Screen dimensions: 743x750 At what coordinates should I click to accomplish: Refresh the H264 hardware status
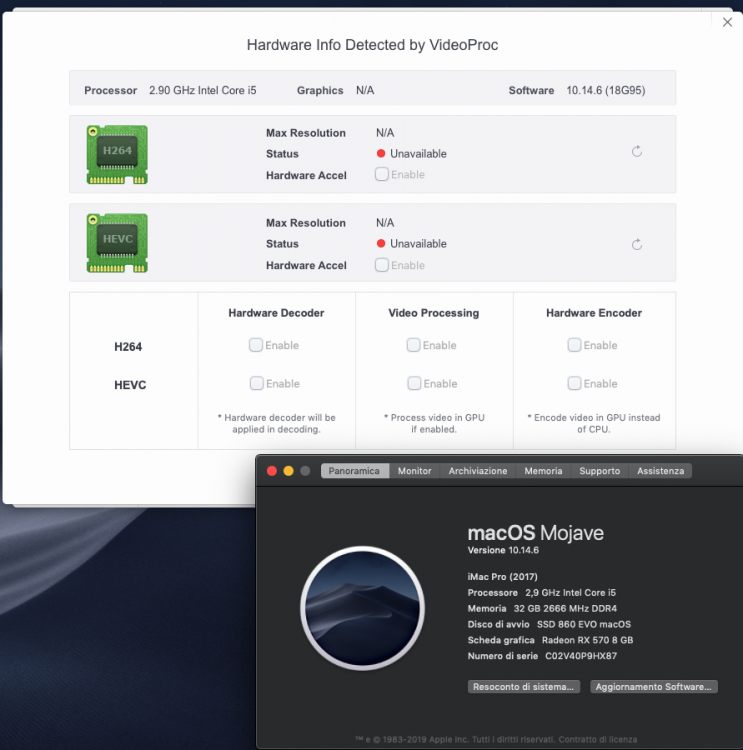(637, 152)
